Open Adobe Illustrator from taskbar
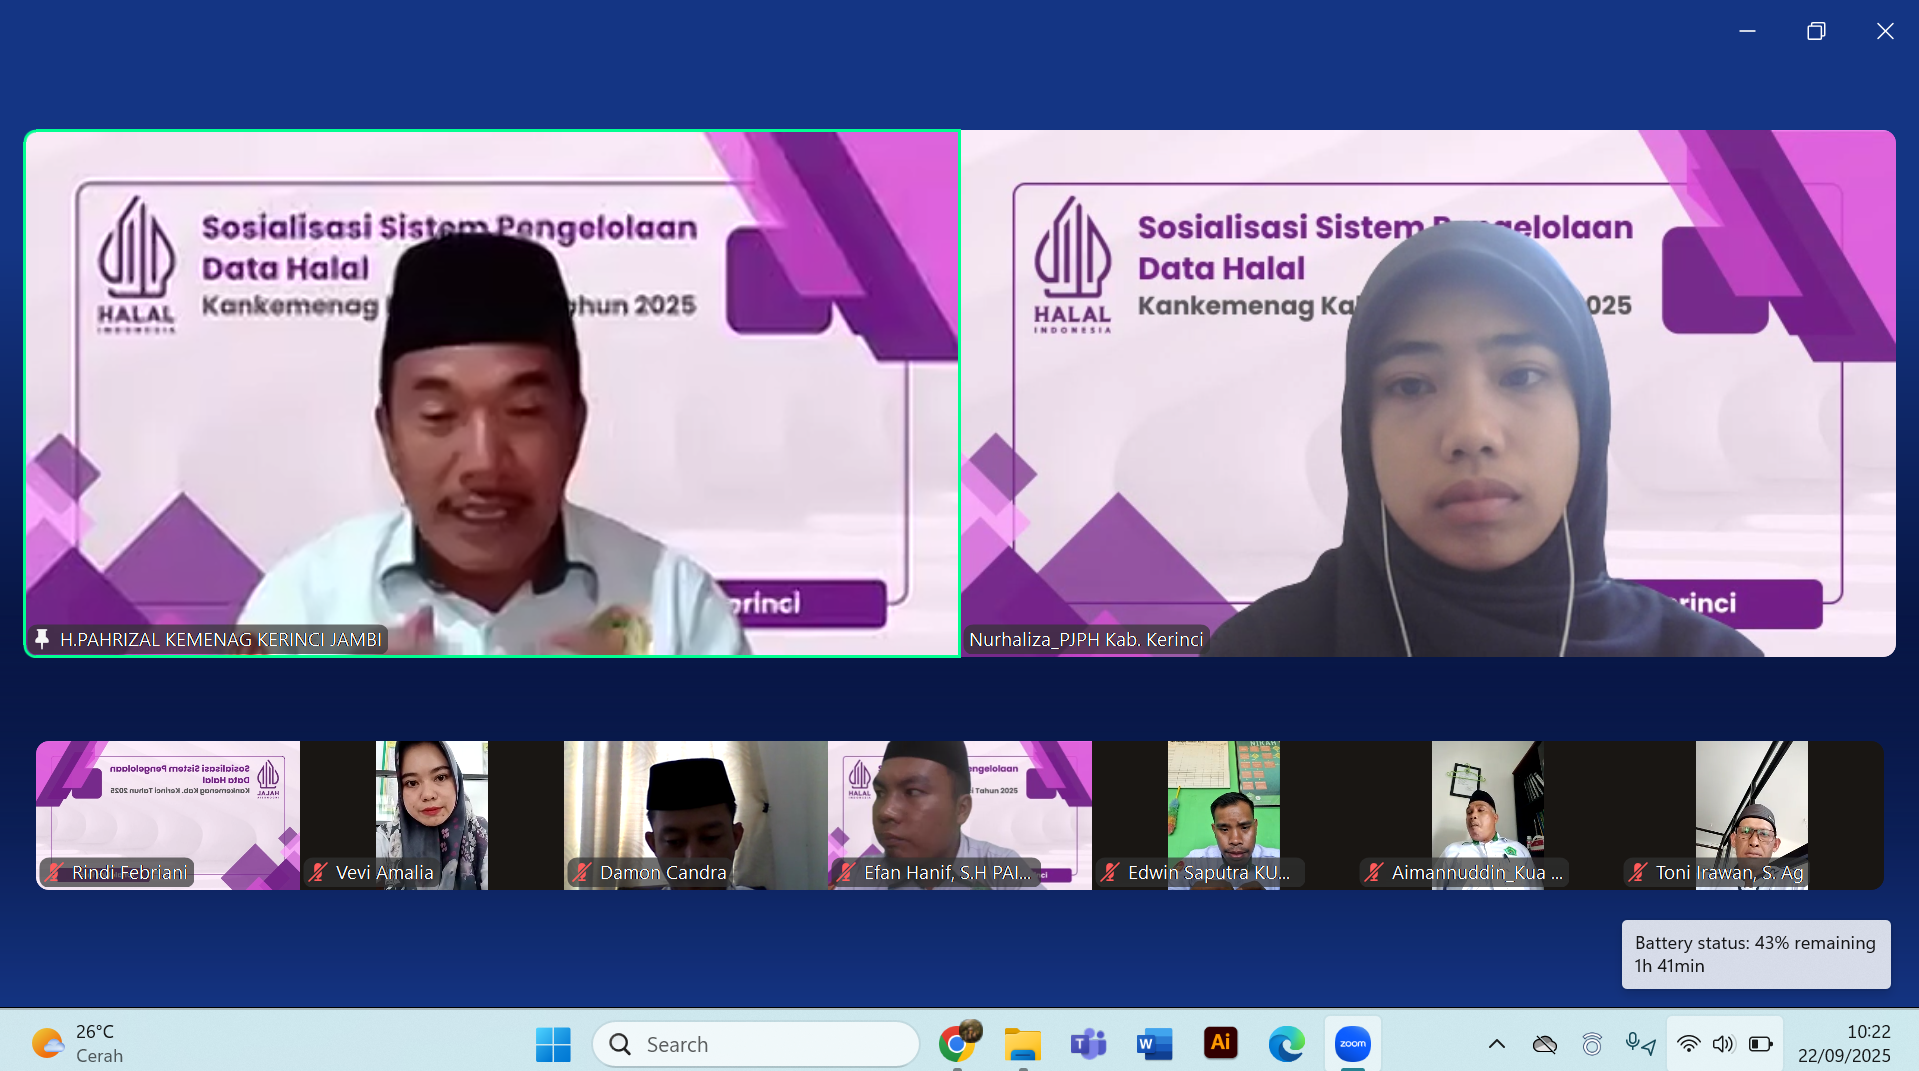 coord(1220,1043)
